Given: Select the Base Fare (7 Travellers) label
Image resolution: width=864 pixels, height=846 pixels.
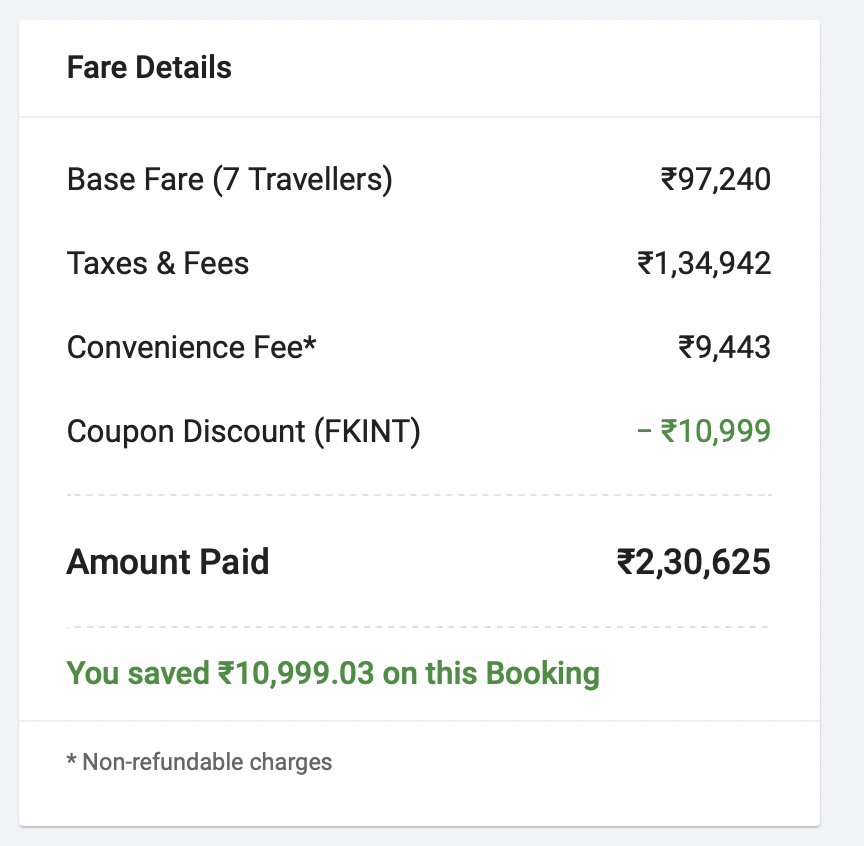Looking at the screenshot, I should click(x=230, y=180).
